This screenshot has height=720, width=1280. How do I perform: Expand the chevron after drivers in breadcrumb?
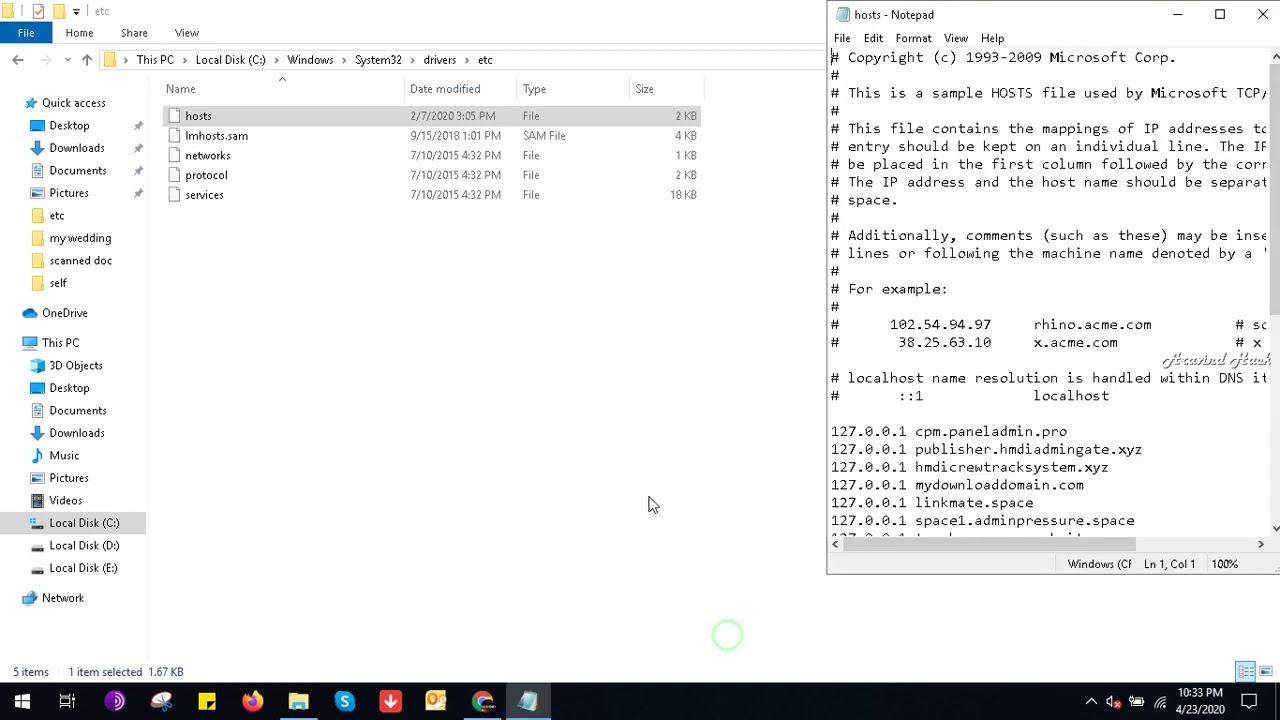point(467,60)
